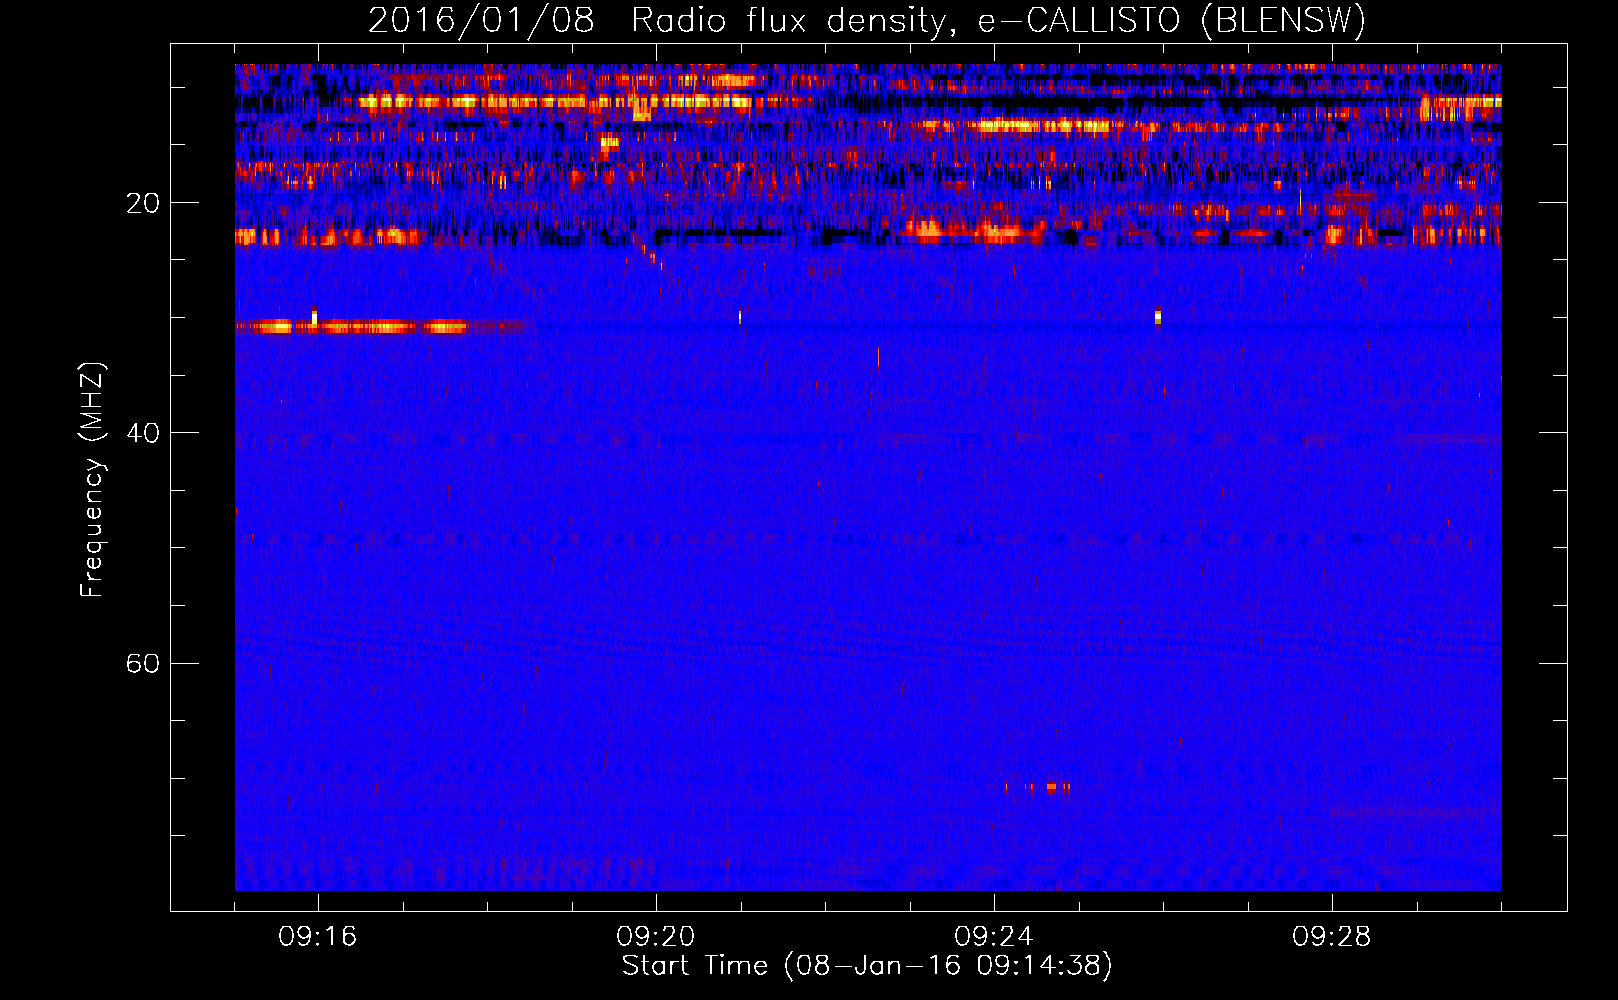This screenshot has width=1618, height=1000.
Task: Click the time tick label '09:24'
Action: [994, 936]
